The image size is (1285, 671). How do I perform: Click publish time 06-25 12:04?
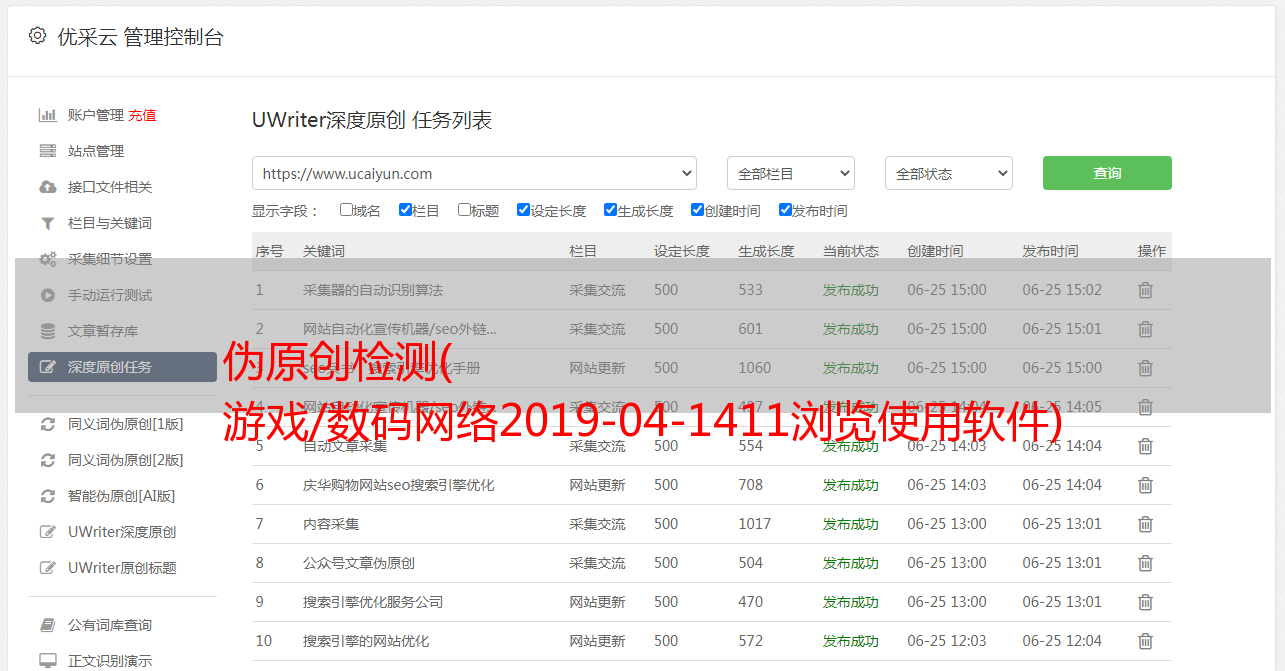pyautogui.click(x=1062, y=641)
